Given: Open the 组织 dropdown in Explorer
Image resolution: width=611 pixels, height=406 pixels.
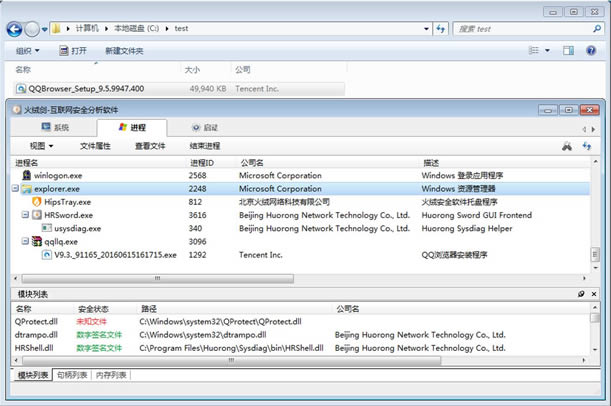Looking at the screenshot, I should click(28, 50).
